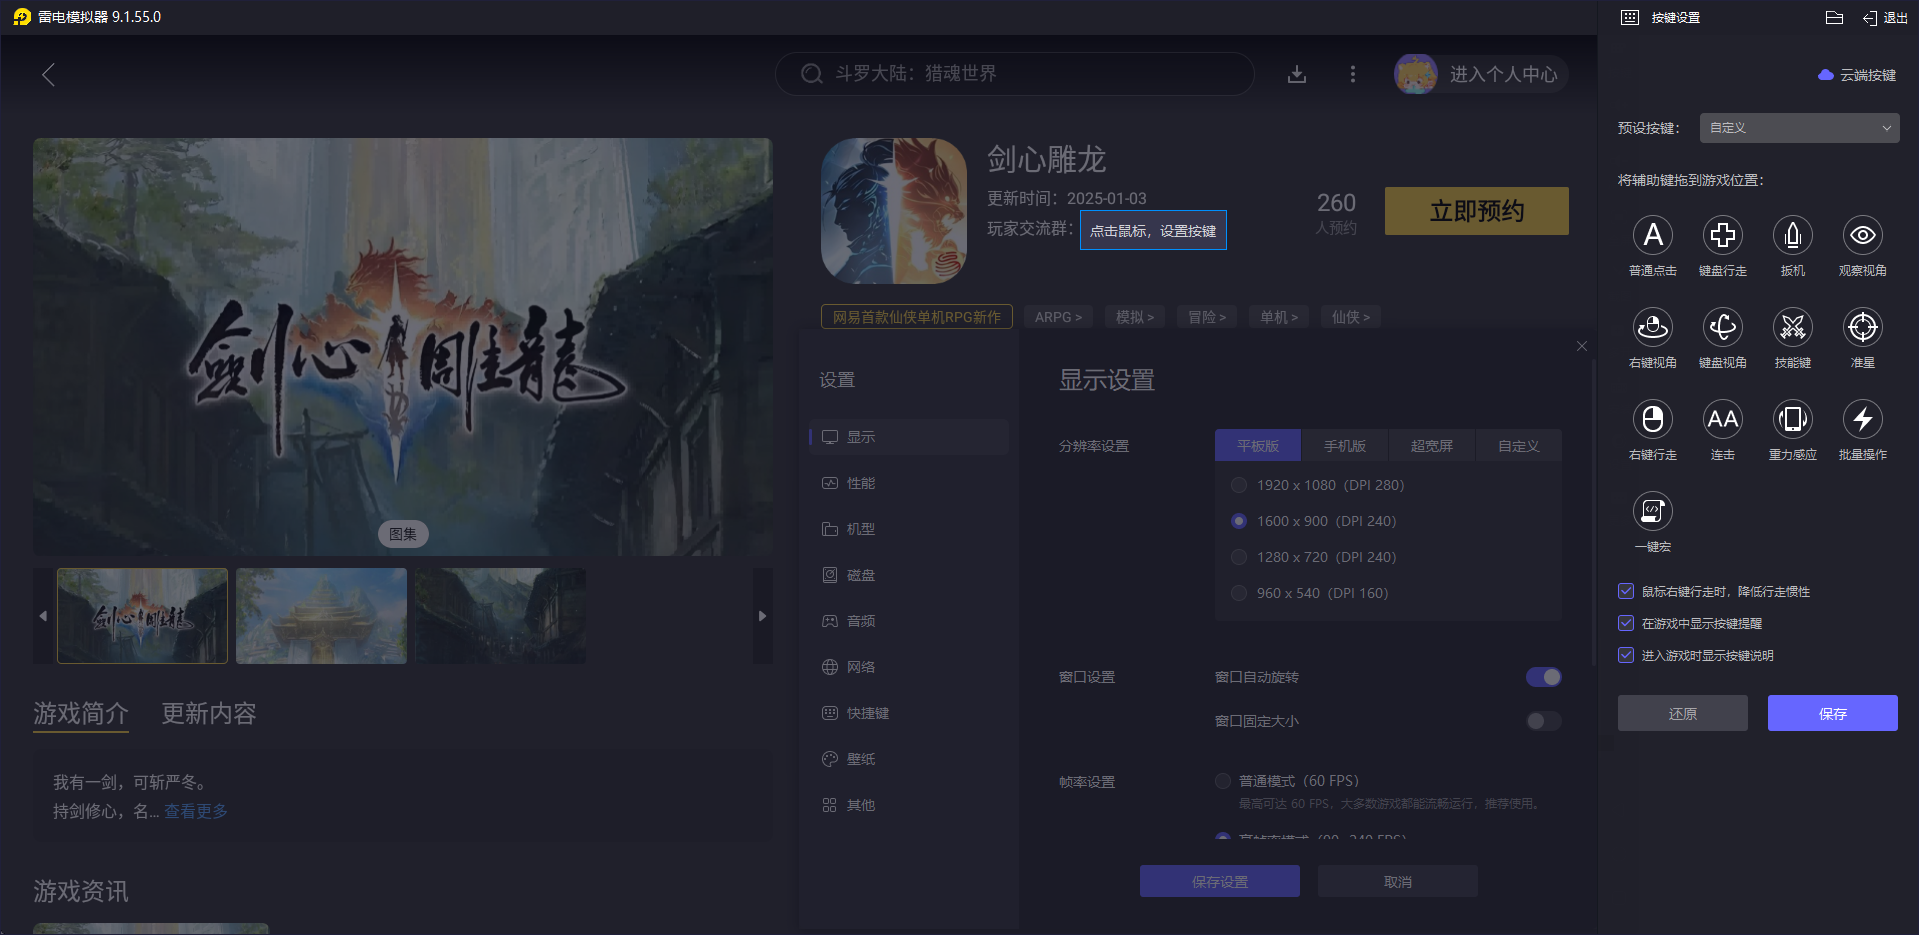Viewport: 1919px width, 935px height.
Task: Select the 键盘行走 keyboard movement icon
Action: [x=1723, y=235]
